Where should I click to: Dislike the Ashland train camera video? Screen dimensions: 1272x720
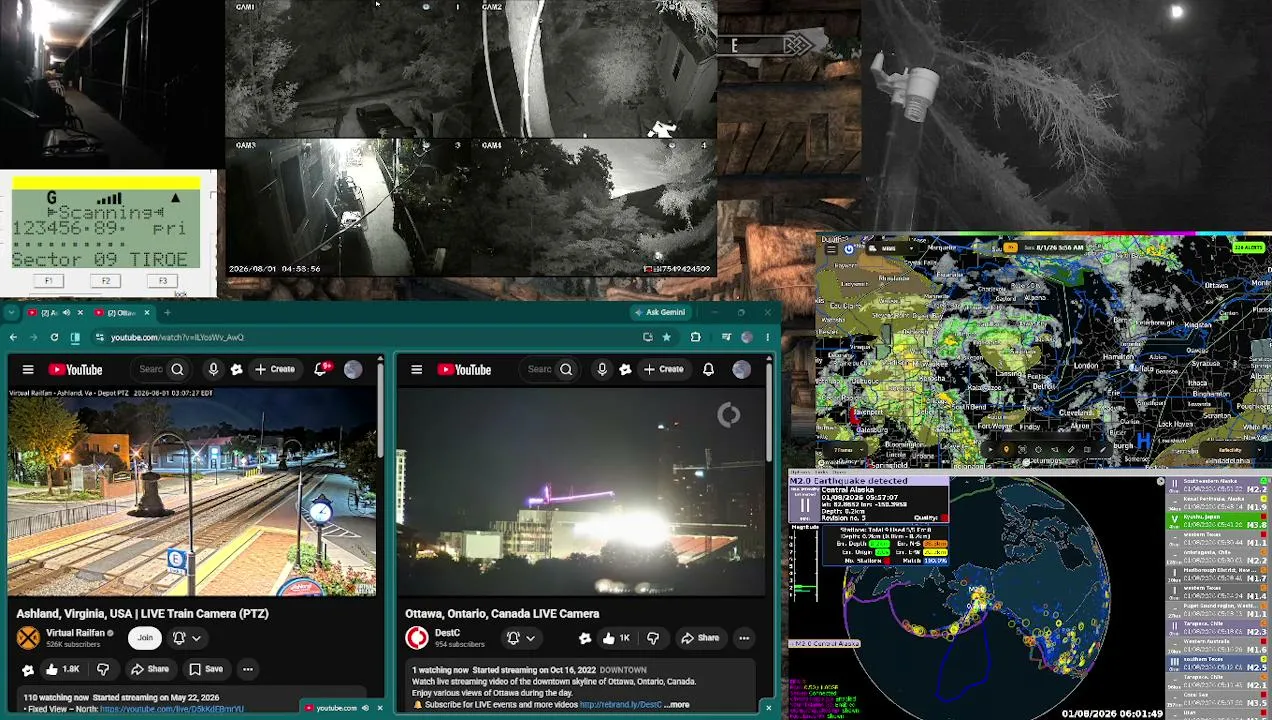pos(102,669)
